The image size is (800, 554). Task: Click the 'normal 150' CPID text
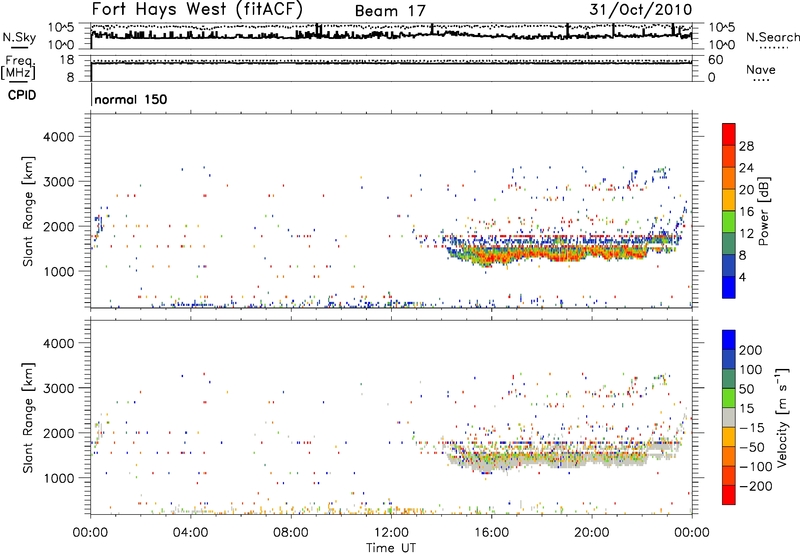[x=131, y=99]
